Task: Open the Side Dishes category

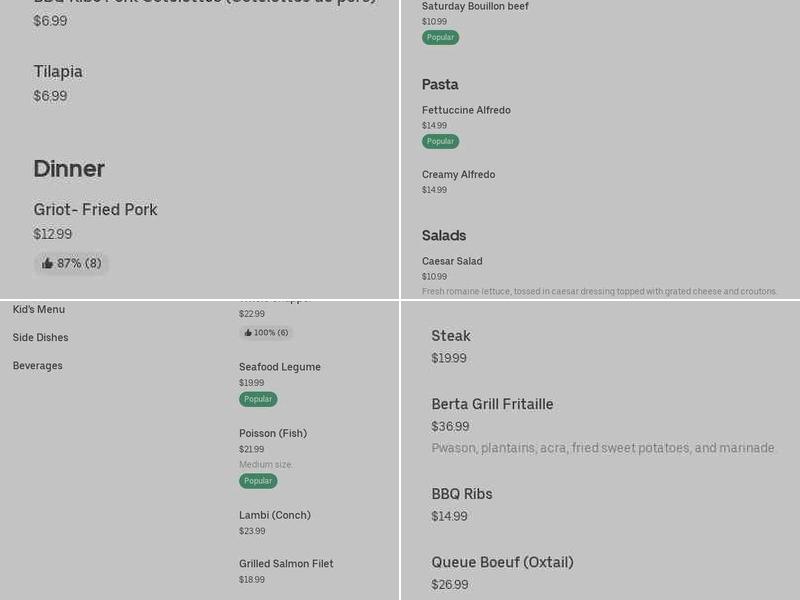Action: pyautogui.click(x=39, y=337)
